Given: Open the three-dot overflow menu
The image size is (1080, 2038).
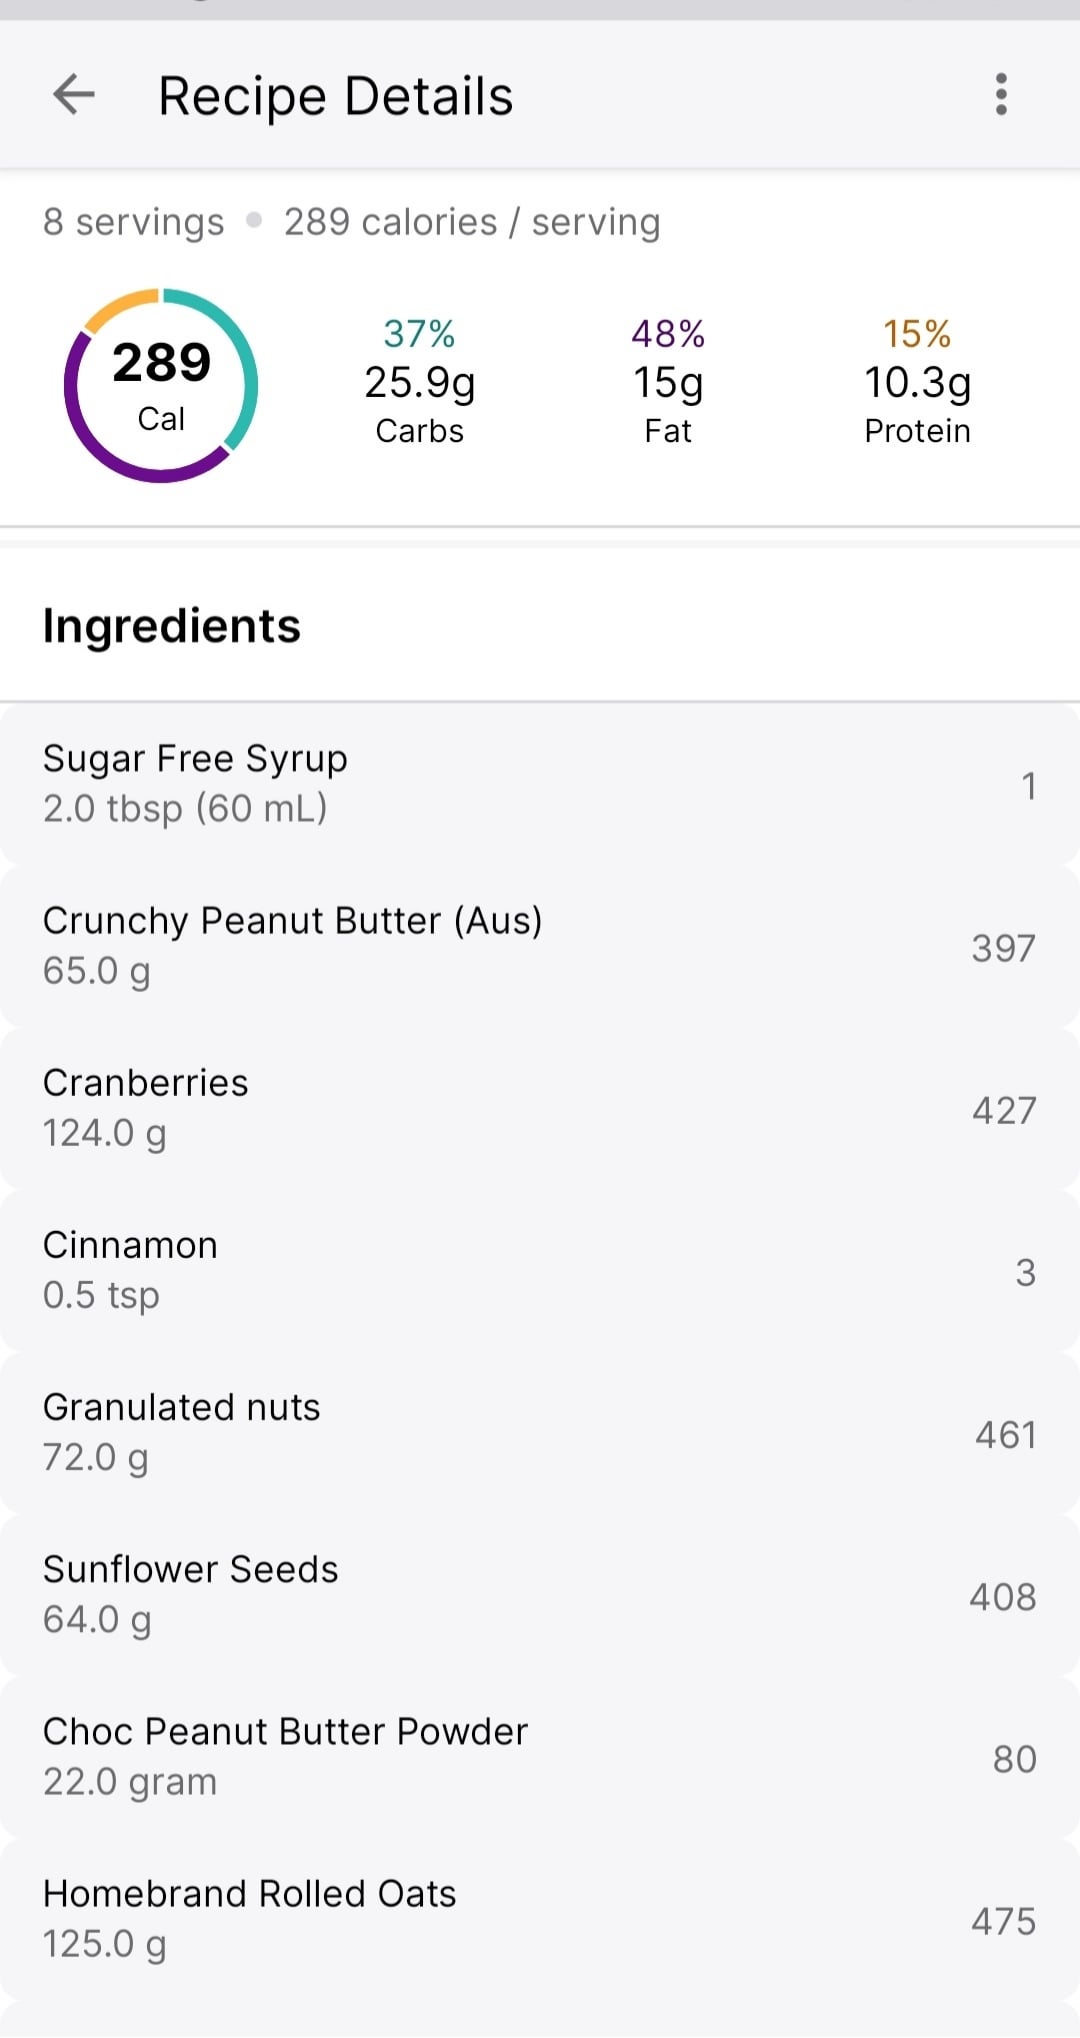Looking at the screenshot, I should coord(1001,95).
